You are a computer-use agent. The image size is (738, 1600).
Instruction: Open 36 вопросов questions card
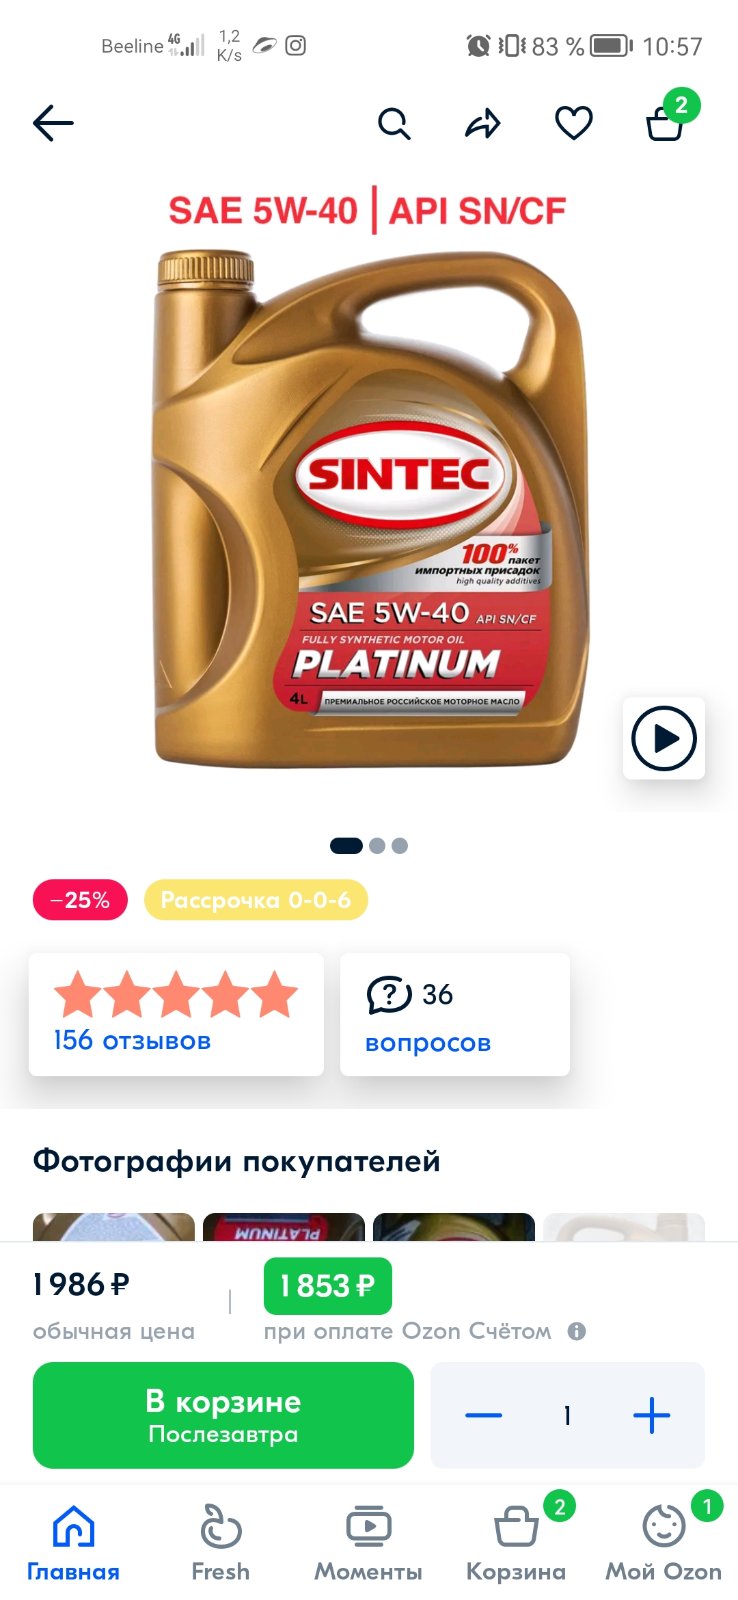pyautogui.click(x=455, y=1014)
